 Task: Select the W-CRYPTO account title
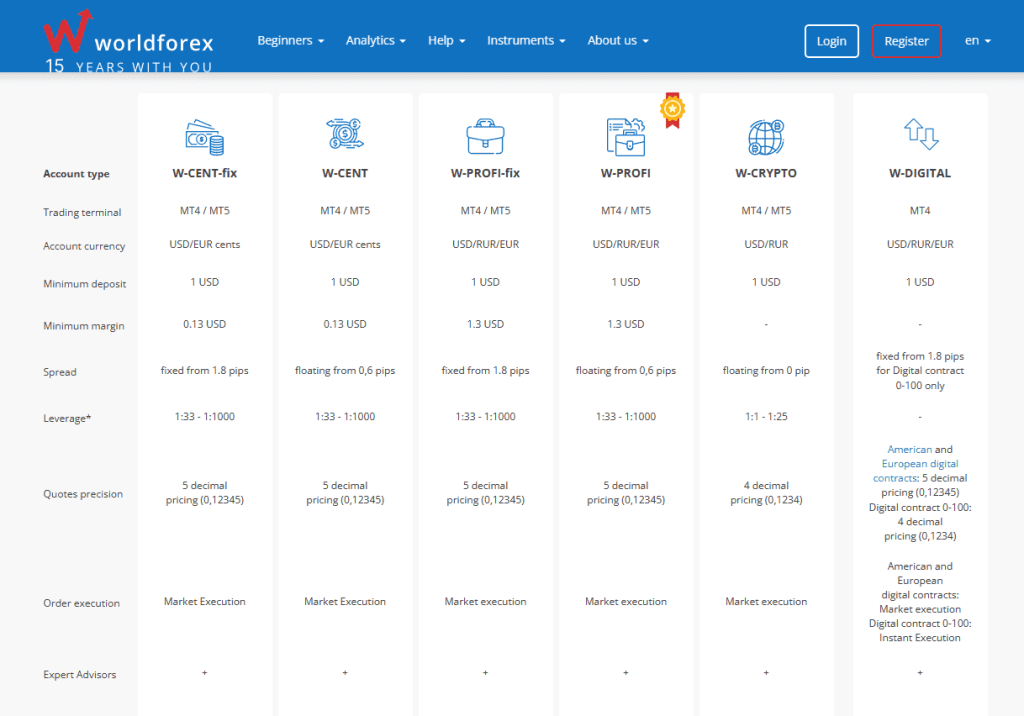(x=766, y=173)
